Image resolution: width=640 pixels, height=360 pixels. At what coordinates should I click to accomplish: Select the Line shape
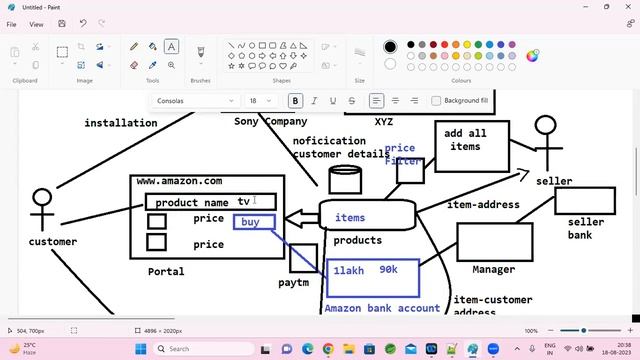[231, 45]
